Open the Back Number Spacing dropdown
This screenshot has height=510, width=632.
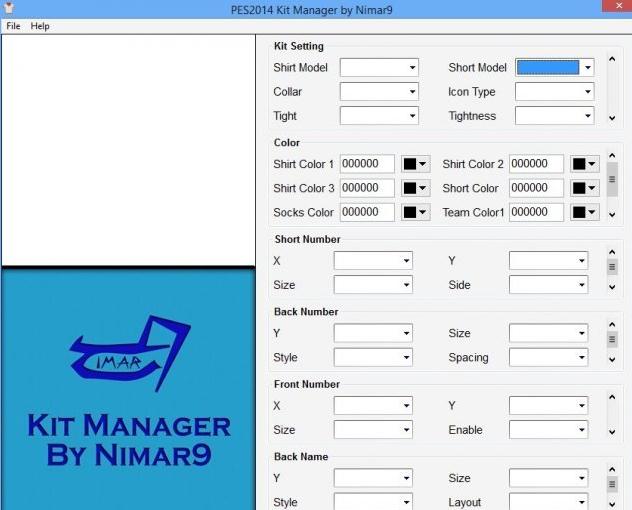click(548, 358)
